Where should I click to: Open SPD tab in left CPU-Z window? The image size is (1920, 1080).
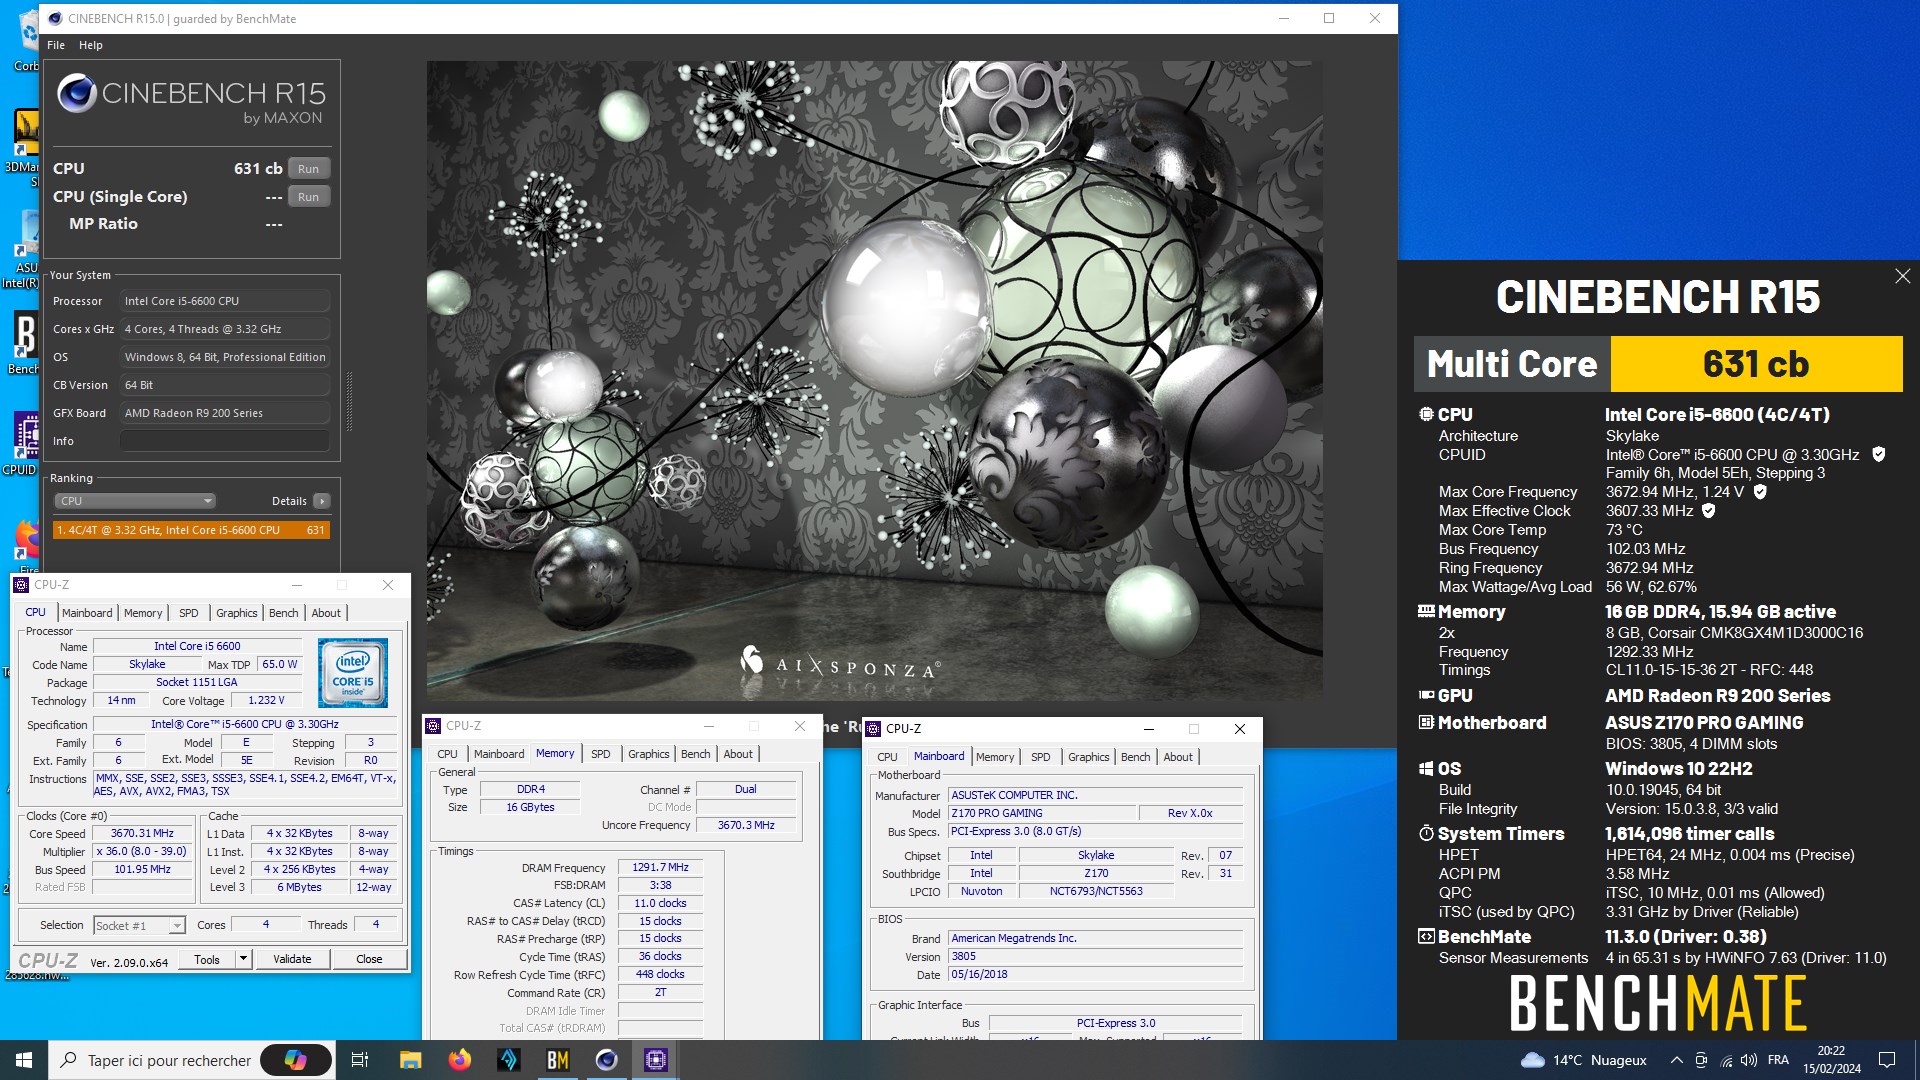[189, 613]
